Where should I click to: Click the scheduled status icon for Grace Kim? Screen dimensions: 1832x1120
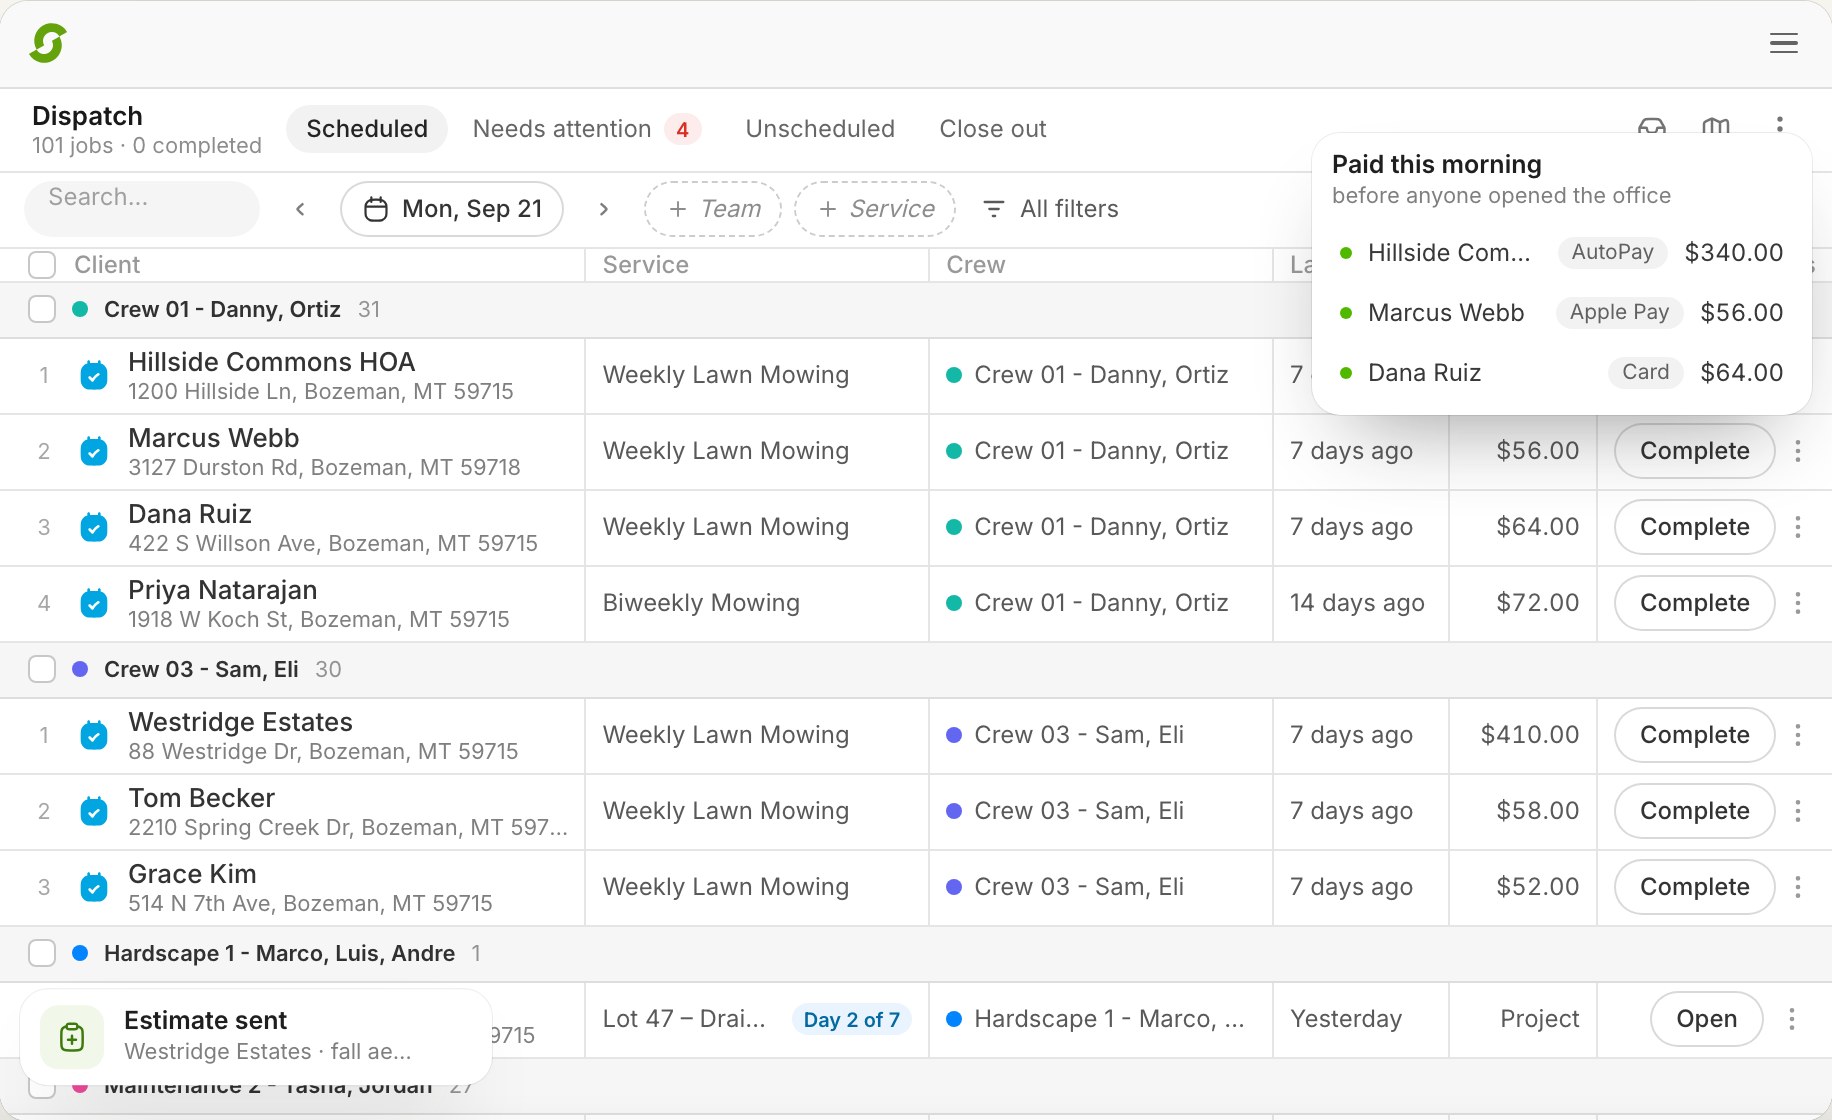(94, 887)
